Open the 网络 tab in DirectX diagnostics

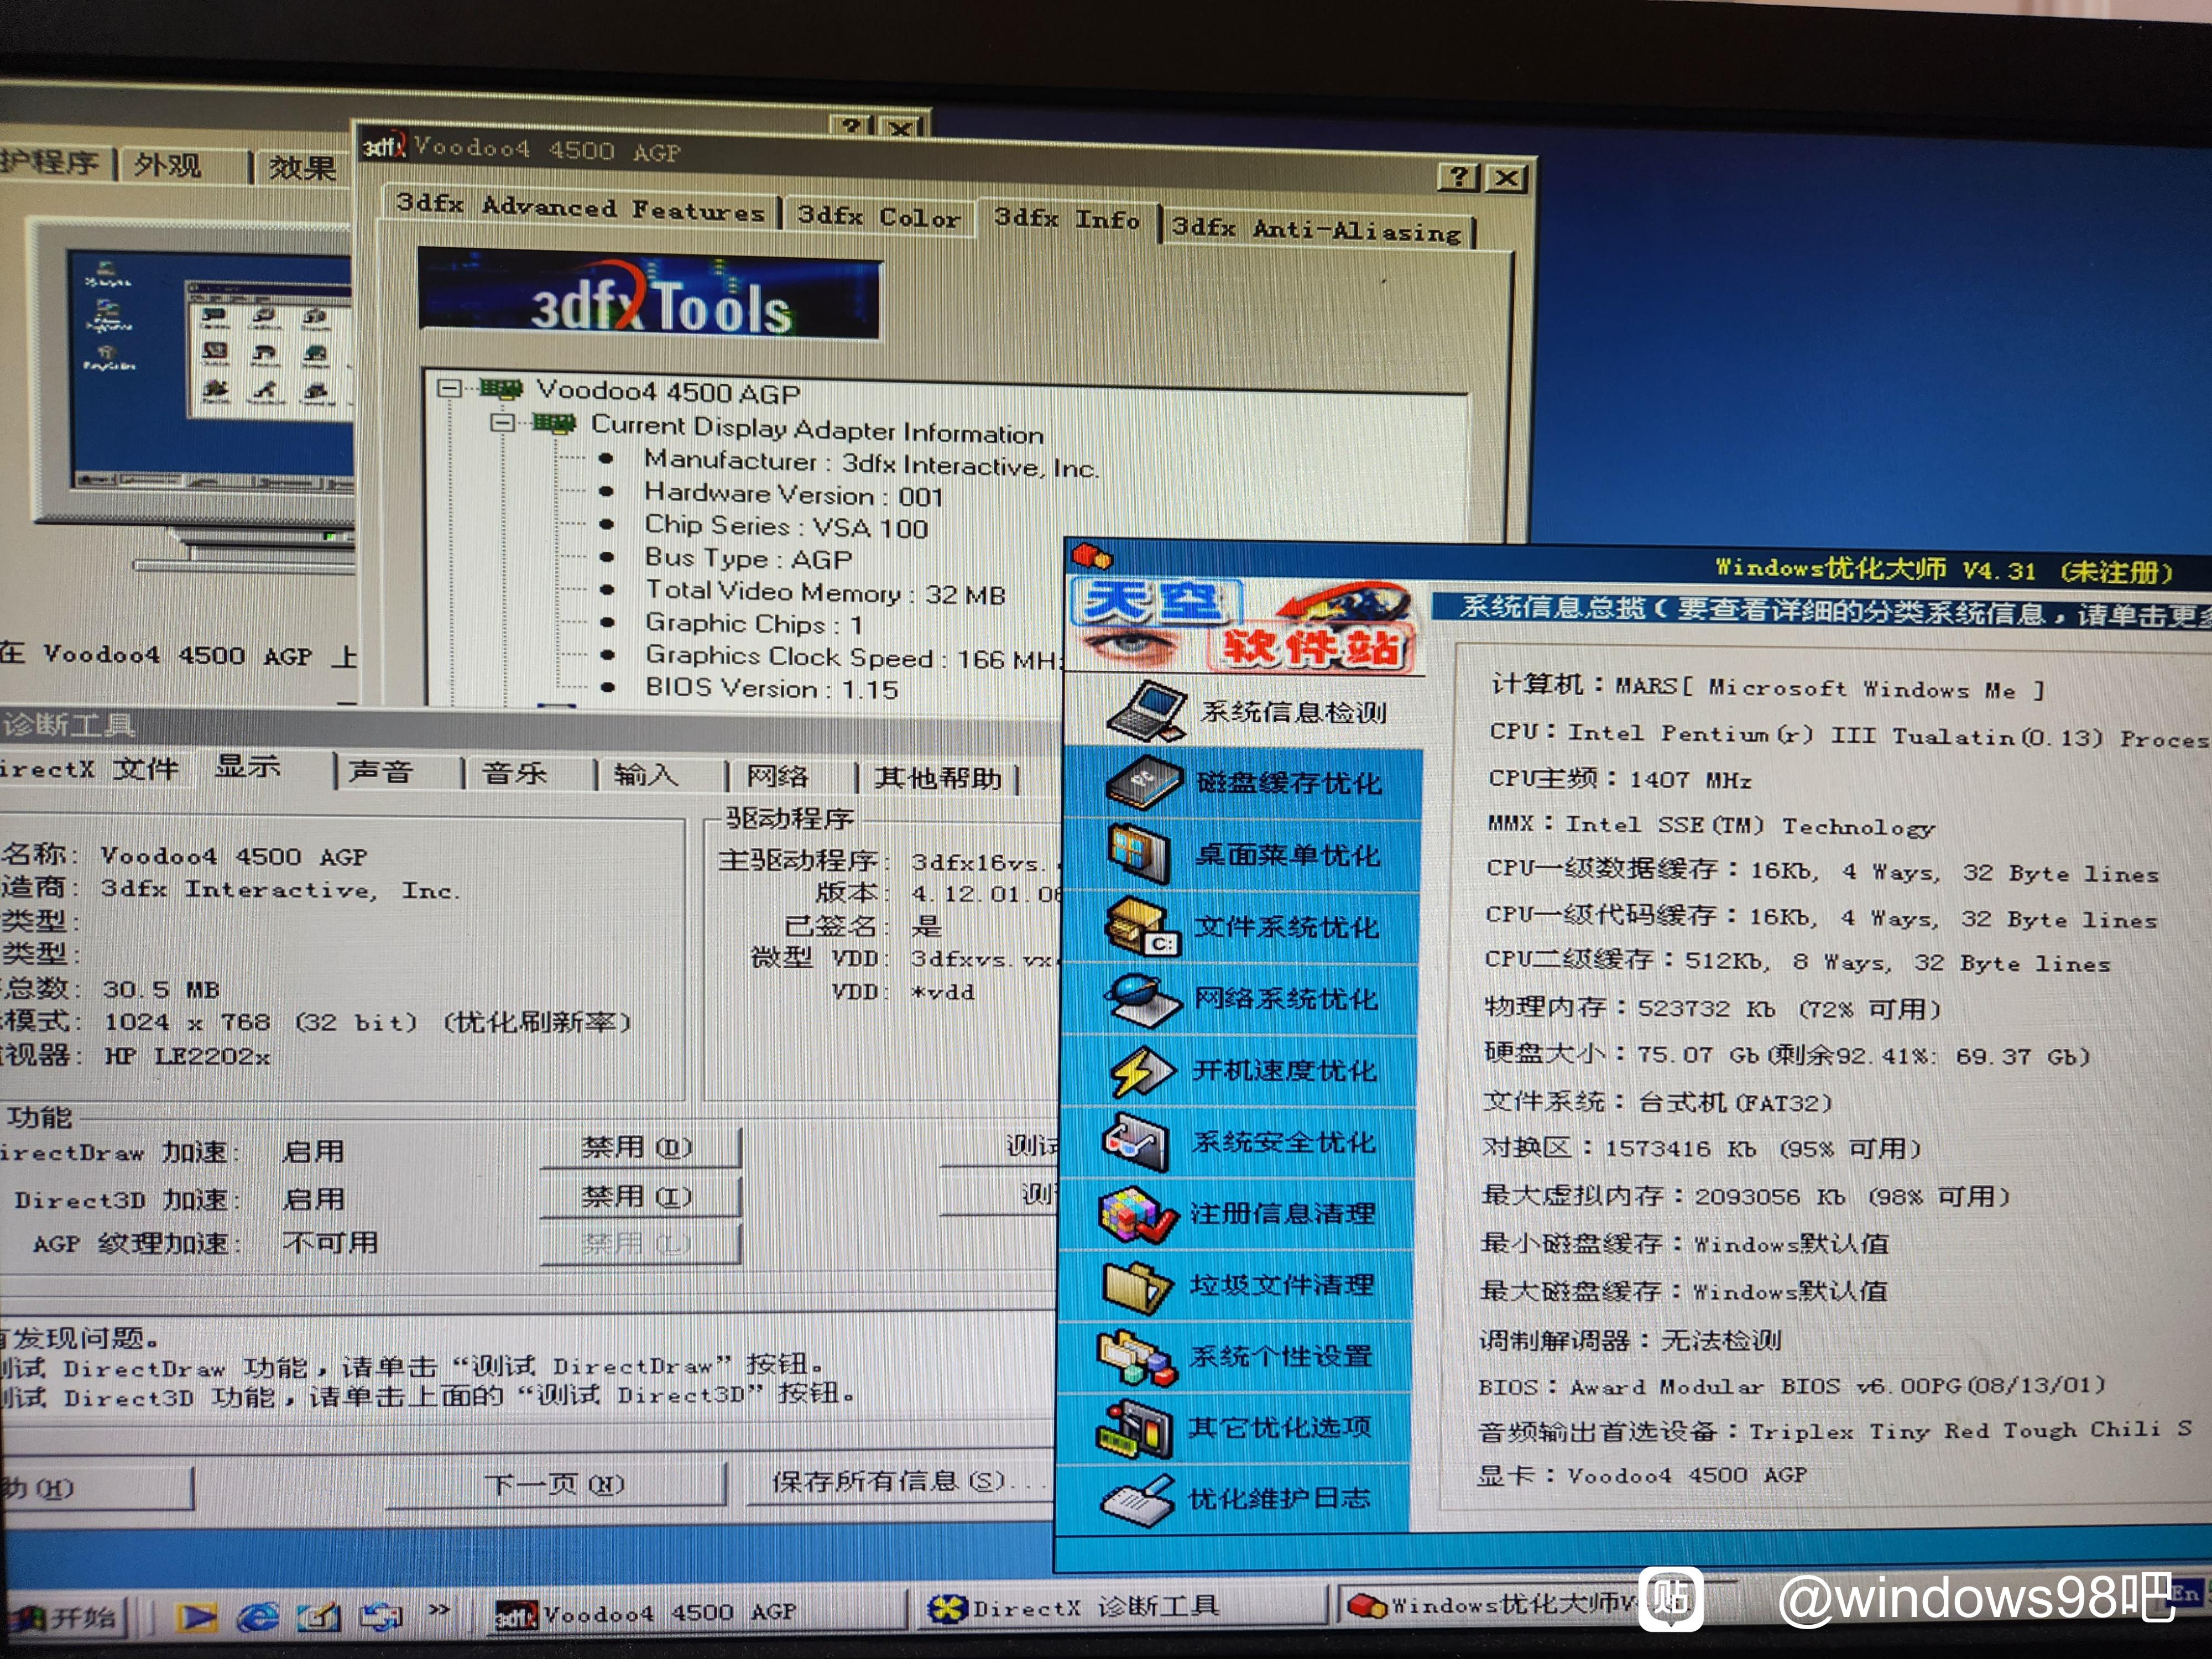tap(777, 776)
